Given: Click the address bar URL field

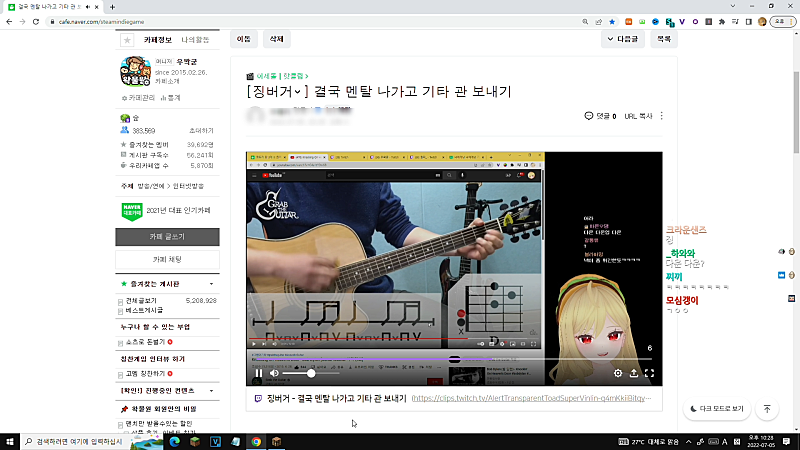Looking at the screenshot, I should click(316, 22).
